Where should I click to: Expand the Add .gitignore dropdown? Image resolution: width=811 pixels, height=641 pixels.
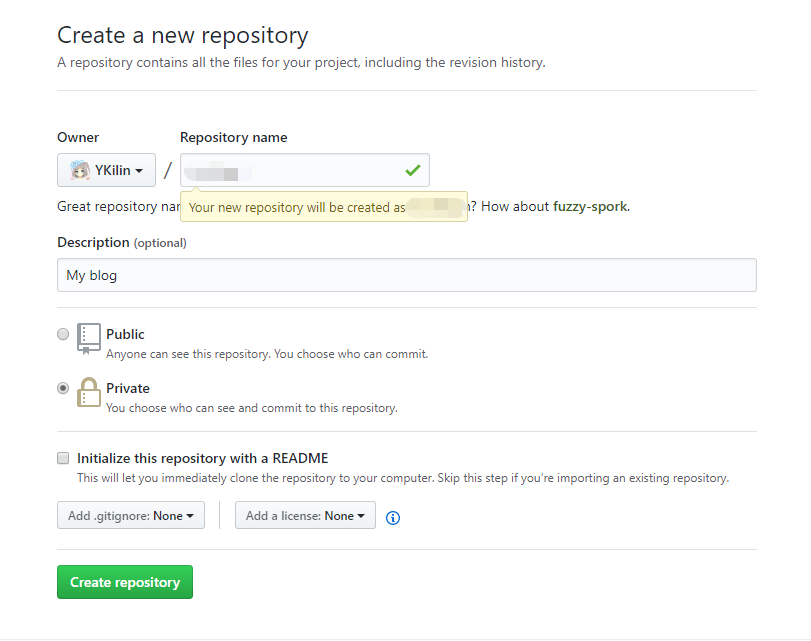pos(131,515)
